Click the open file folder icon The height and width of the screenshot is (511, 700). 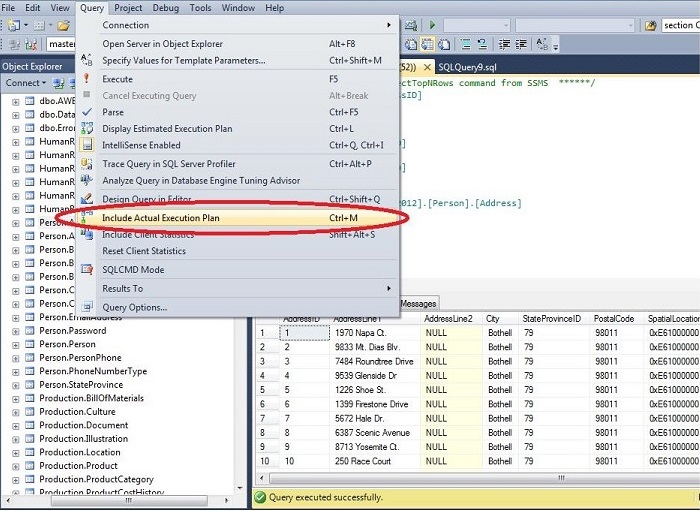[x=63, y=25]
